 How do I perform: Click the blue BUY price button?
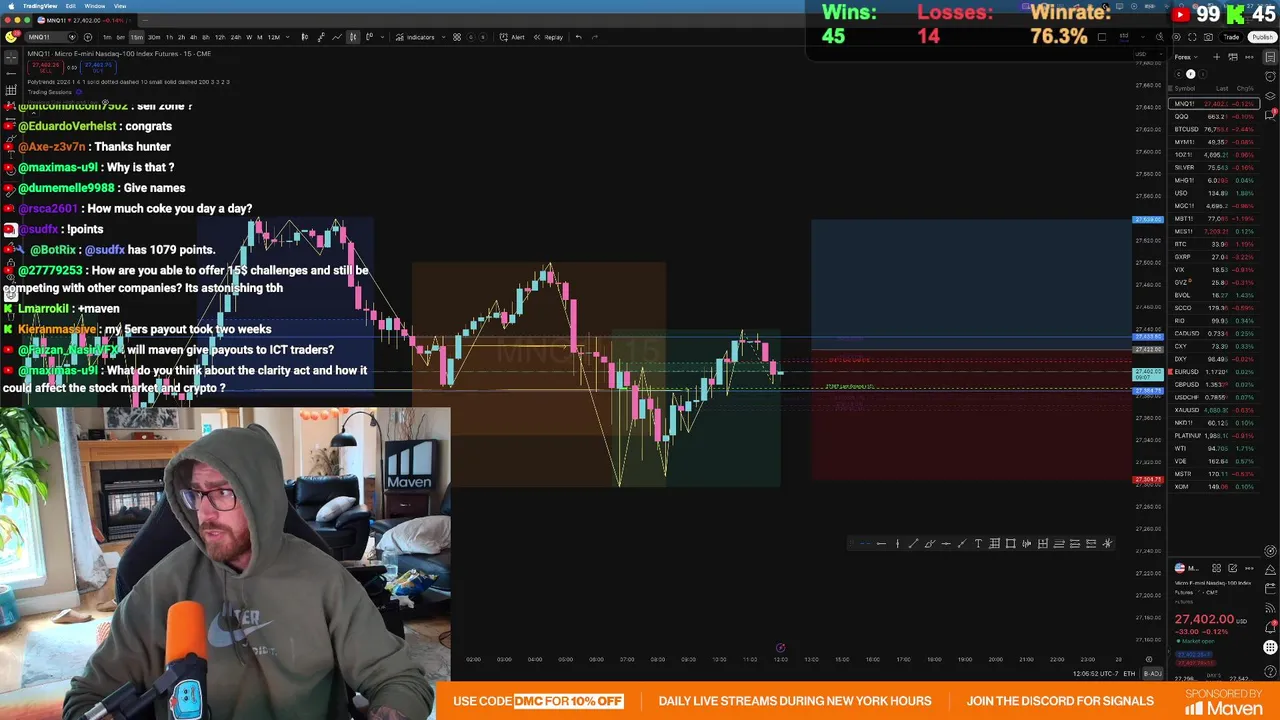pos(98,68)
